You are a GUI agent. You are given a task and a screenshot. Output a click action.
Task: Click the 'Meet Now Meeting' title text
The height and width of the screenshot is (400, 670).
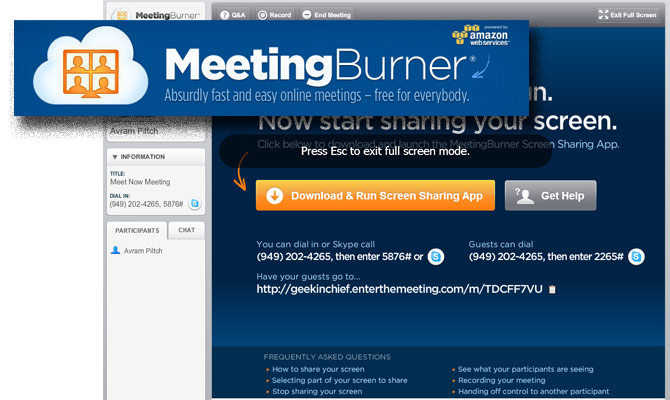click(x=140, y=182)
